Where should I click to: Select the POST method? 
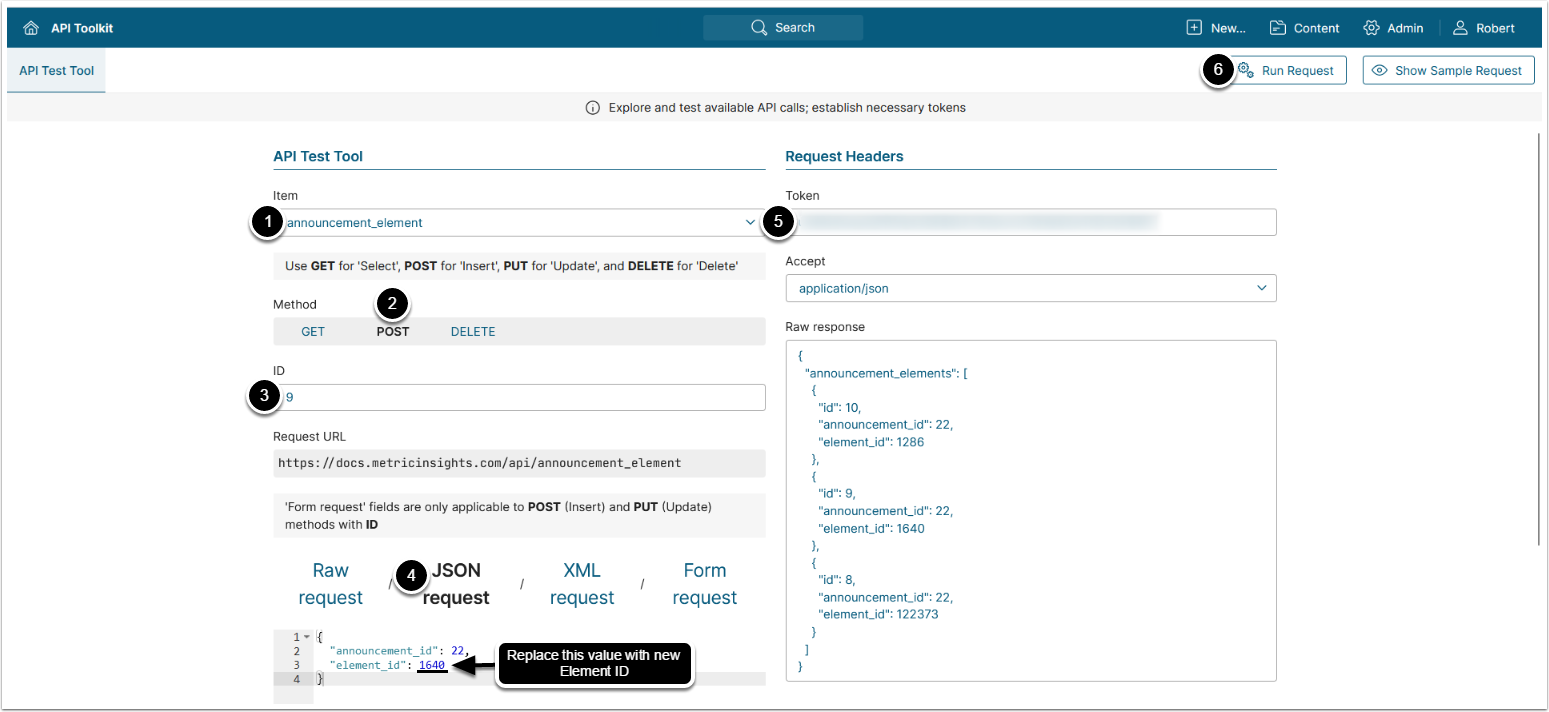pyautogui.click(x=393, y=332)
